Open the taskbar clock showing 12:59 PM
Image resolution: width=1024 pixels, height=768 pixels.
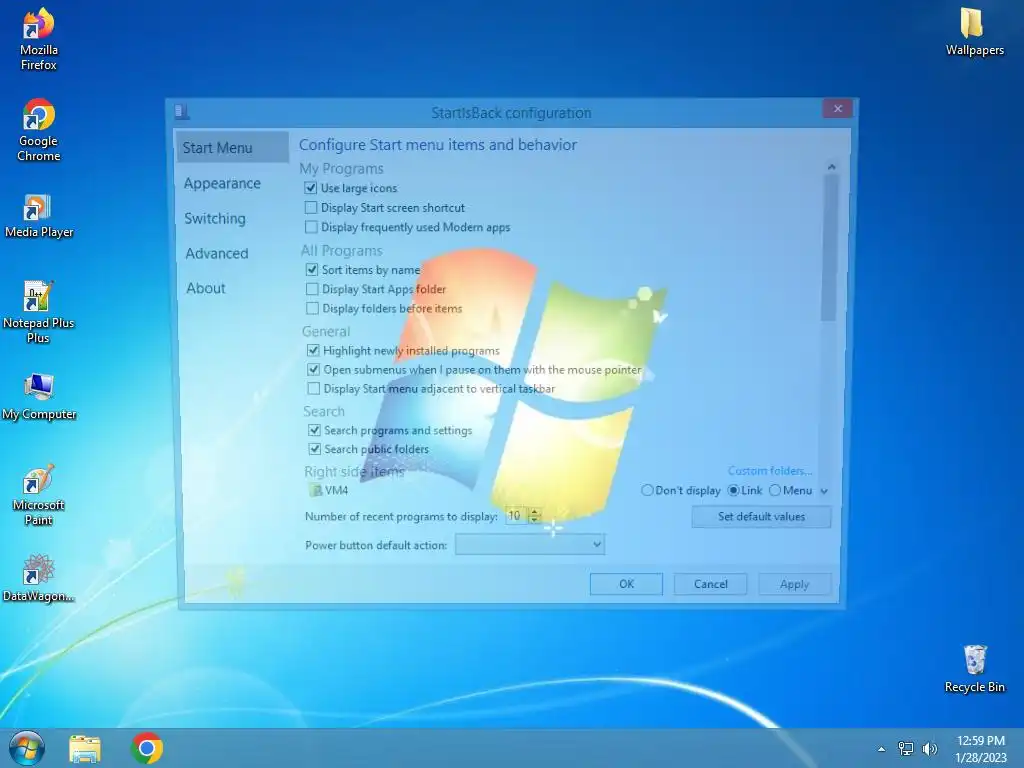pyautogui.click(x=980, y=749)
